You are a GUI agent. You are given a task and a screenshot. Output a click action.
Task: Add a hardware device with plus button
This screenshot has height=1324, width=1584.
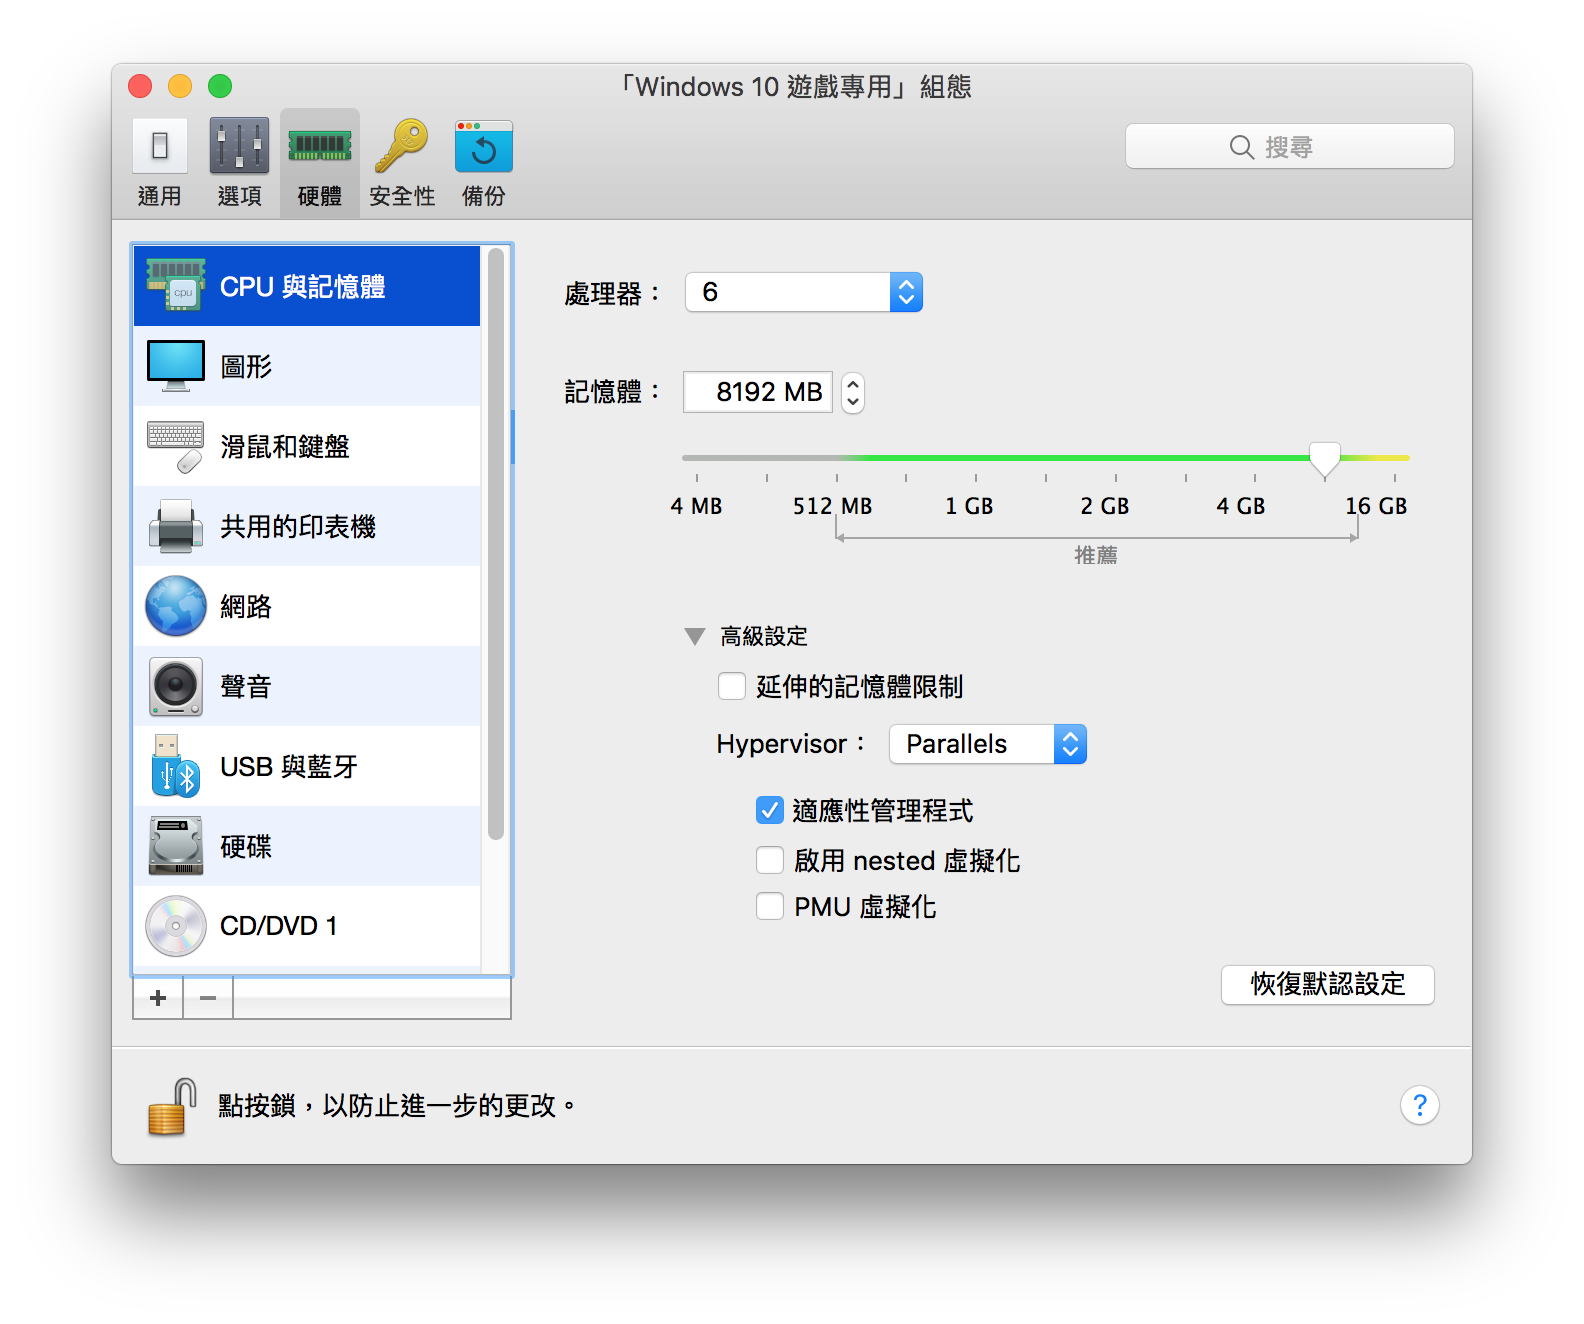[x=158, y=998]
